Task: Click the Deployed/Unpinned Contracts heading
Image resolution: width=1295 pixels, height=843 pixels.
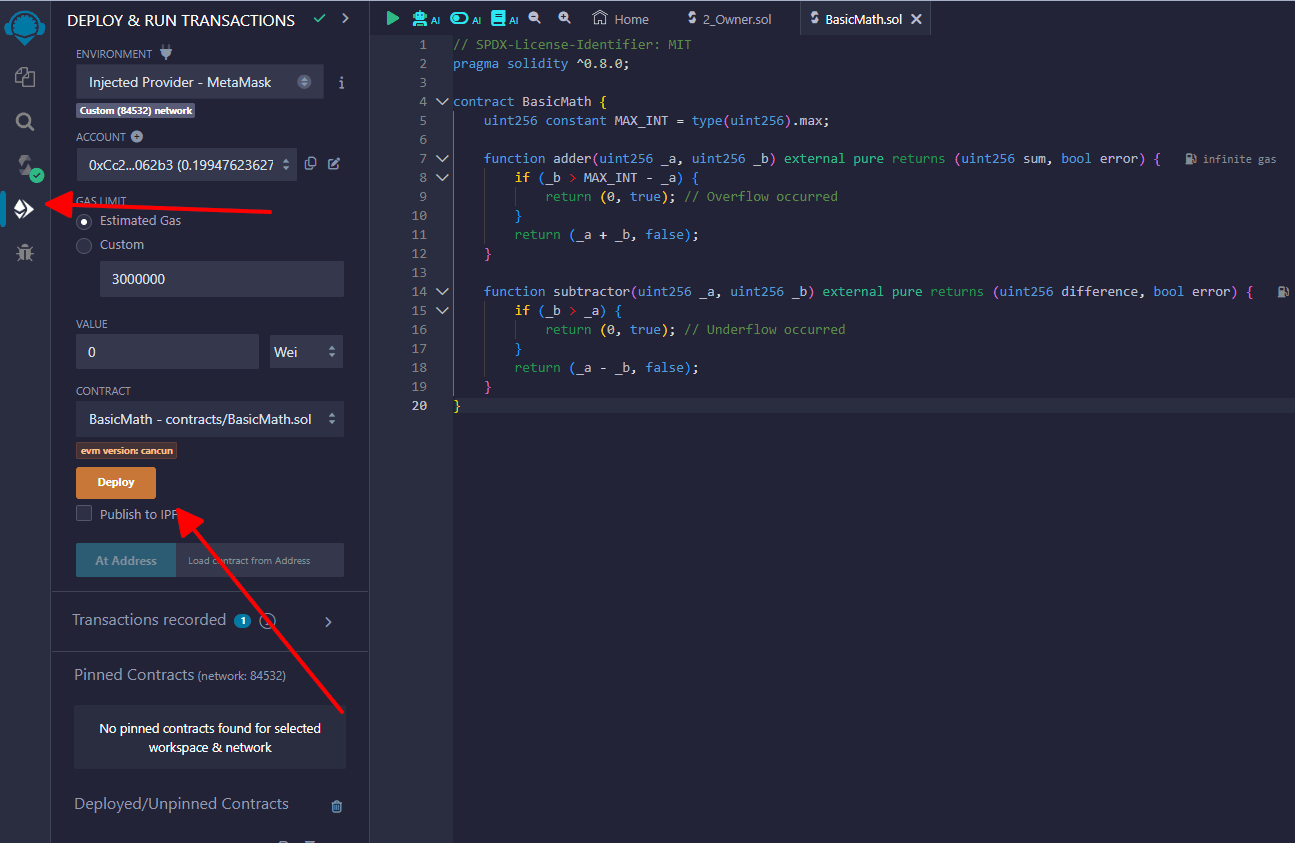Action: 181,804
